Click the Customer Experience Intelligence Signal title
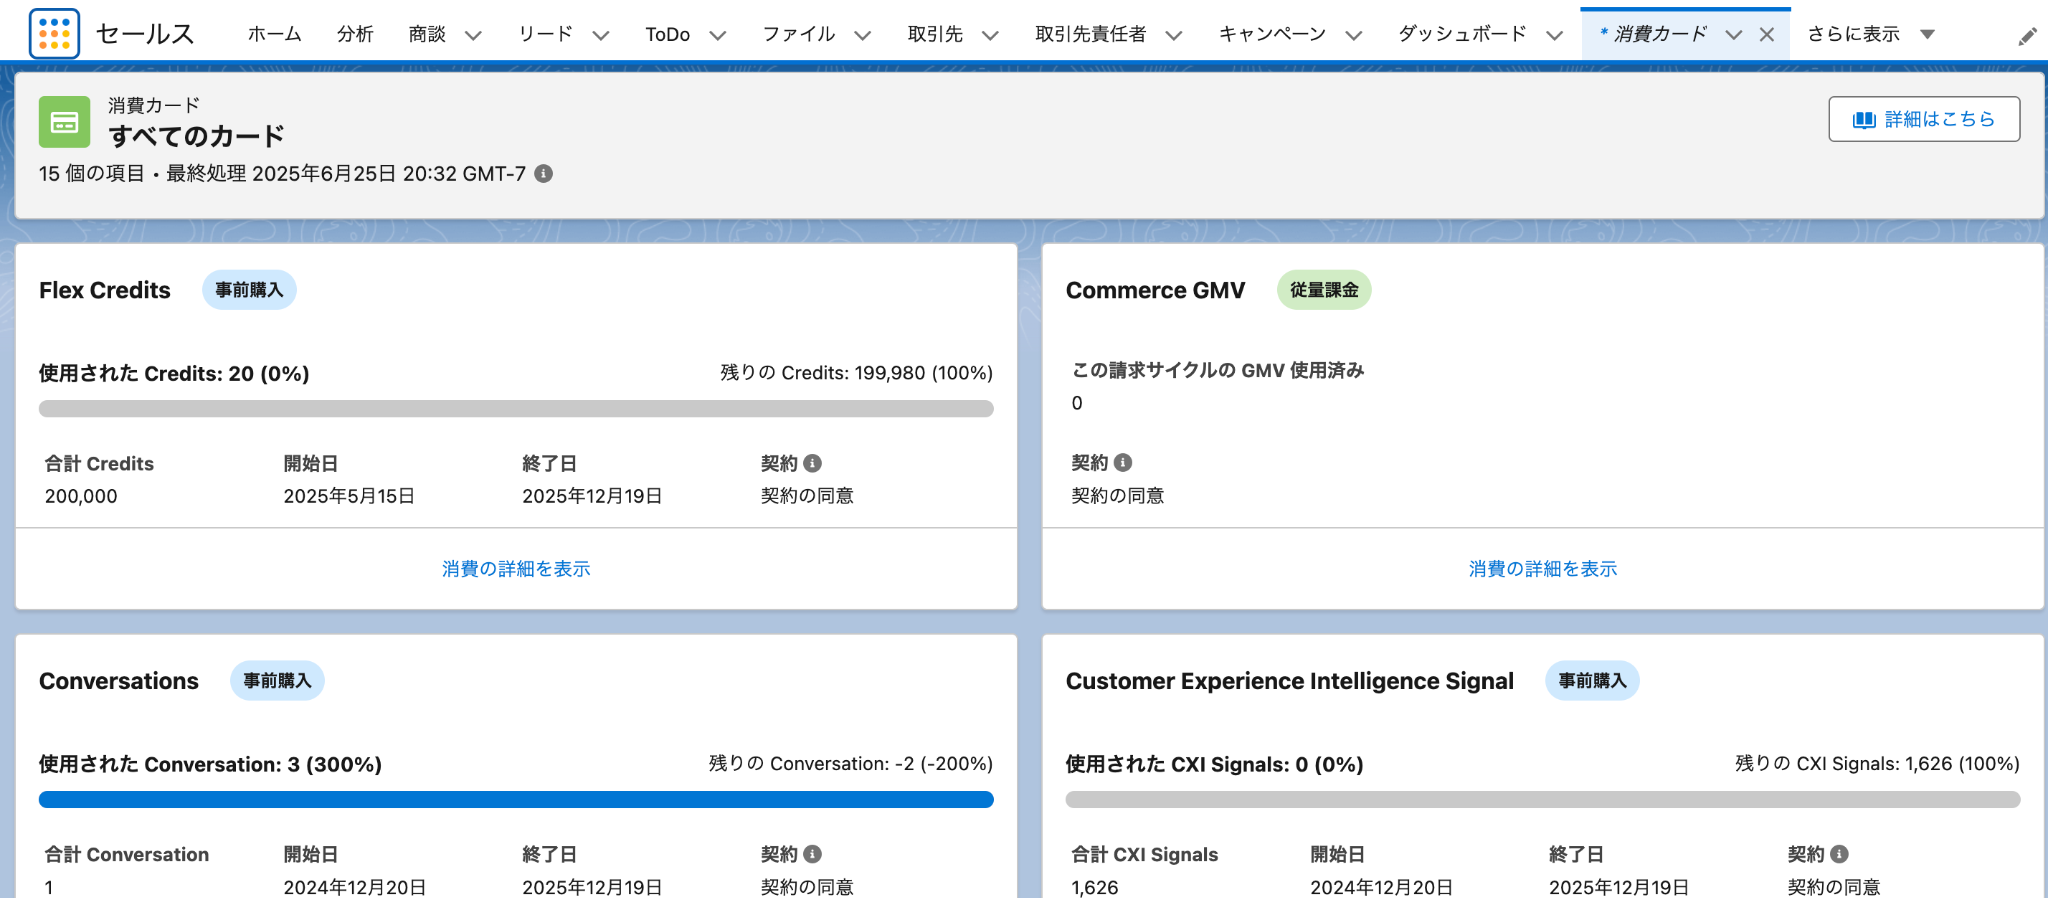The image size is (2048, 898). 1290,681
